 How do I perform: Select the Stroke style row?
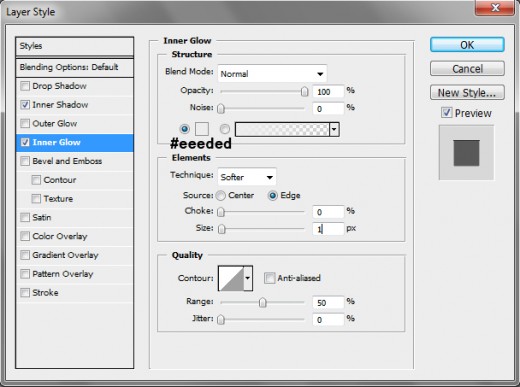(x=75, y=293)
